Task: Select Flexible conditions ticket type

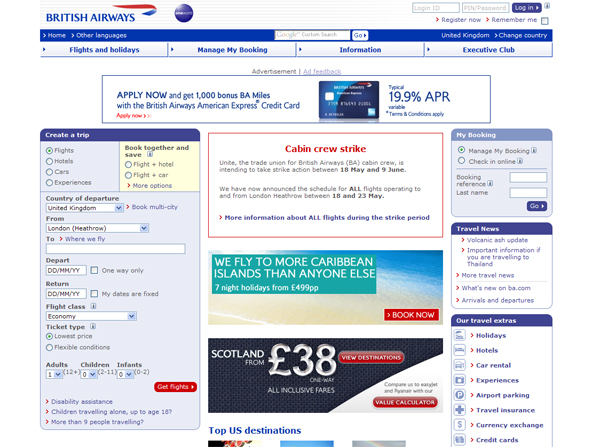Action: pos(49,347)
